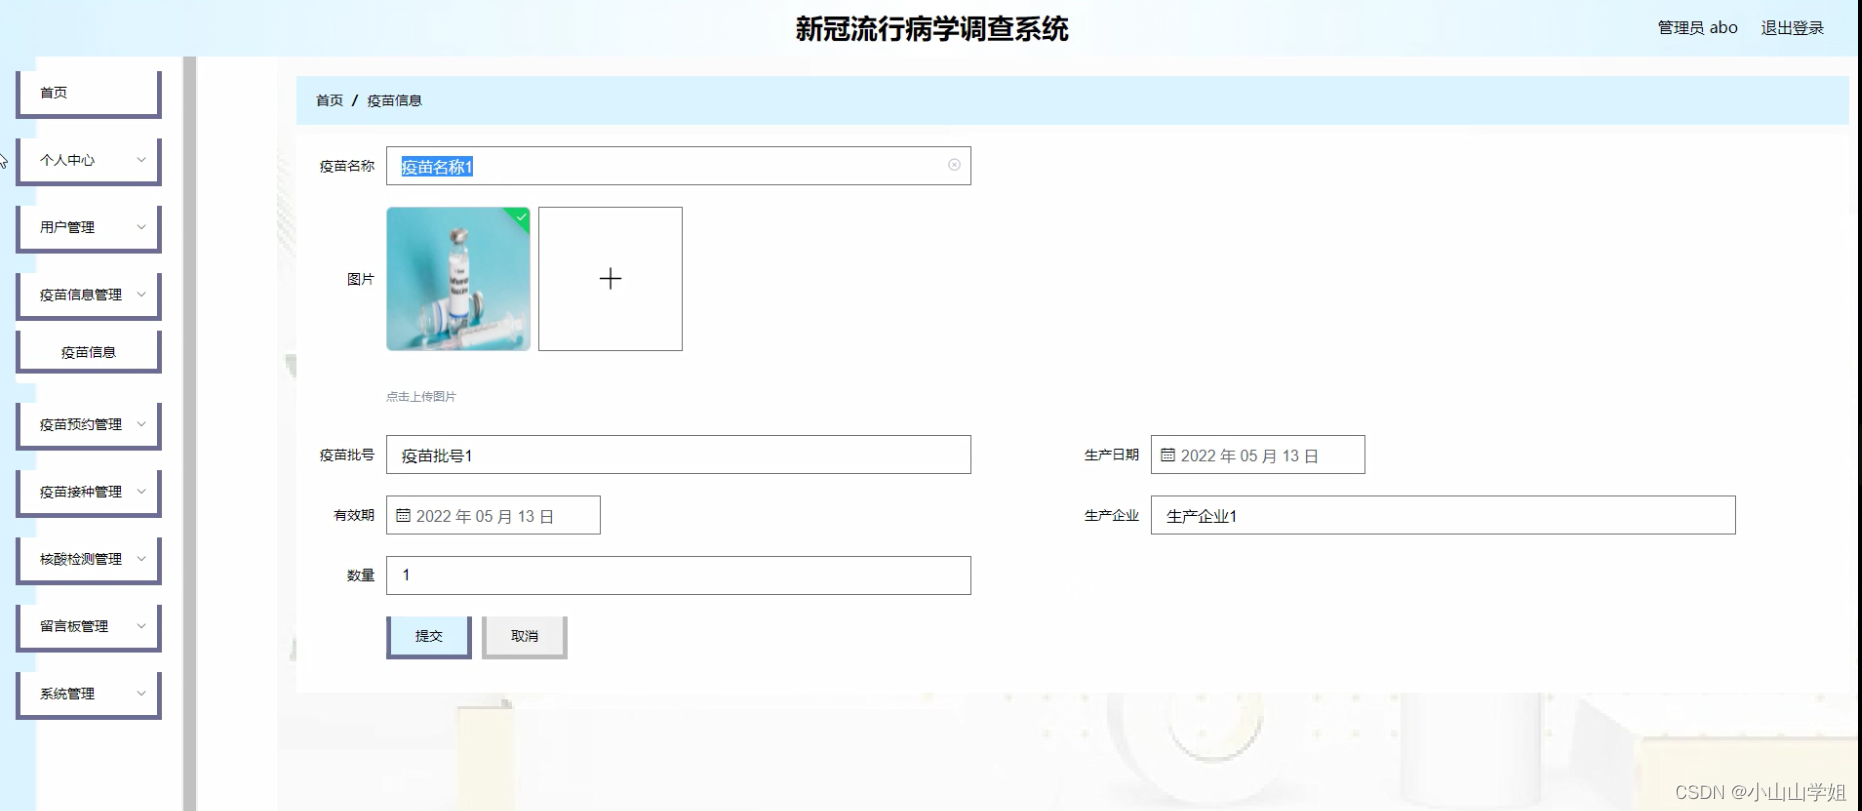Expand the 留言板管理 menu chevron

coord(141,626)
